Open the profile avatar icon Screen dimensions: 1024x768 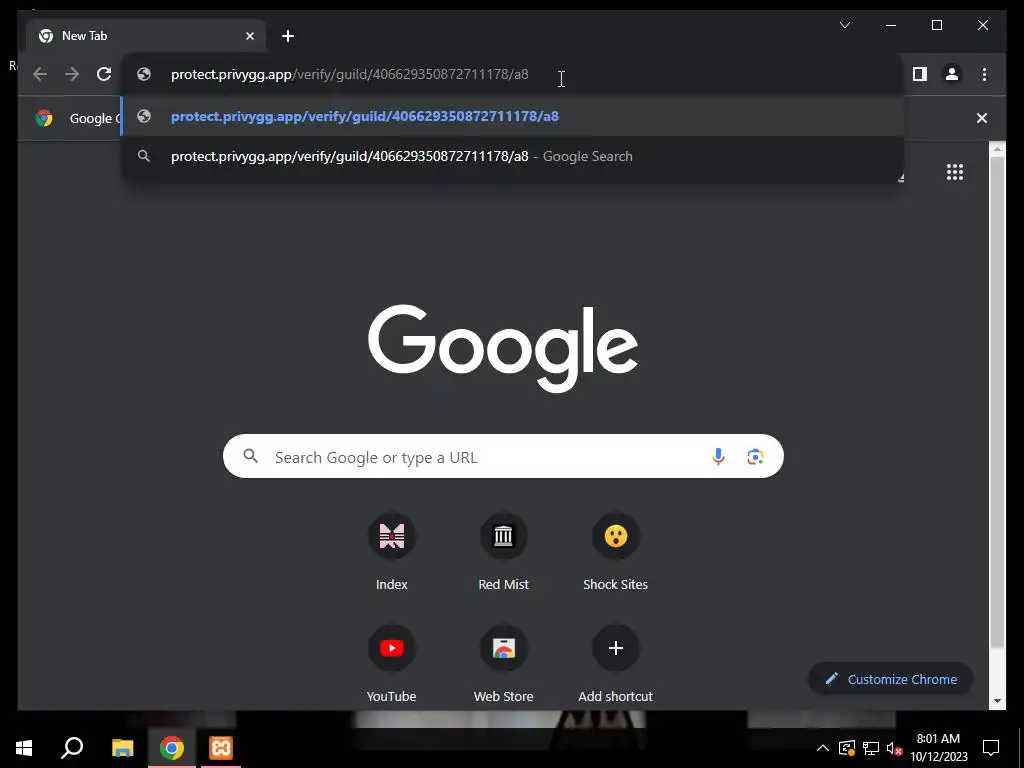pyautogui.click(x=952, y=74)
